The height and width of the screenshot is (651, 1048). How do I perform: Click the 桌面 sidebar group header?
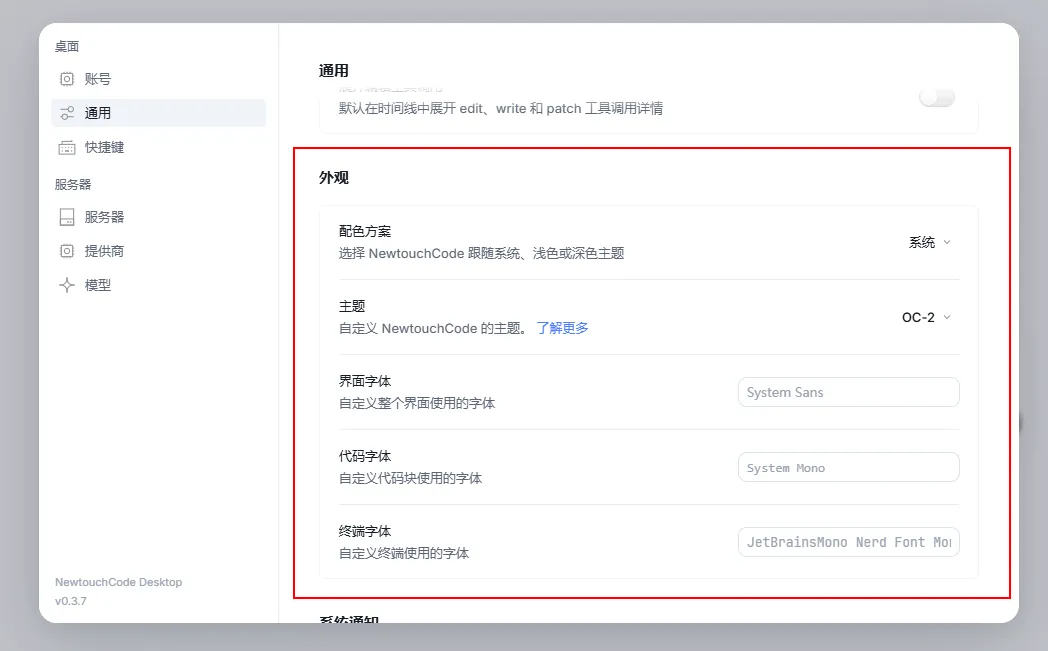coord(67,46)
